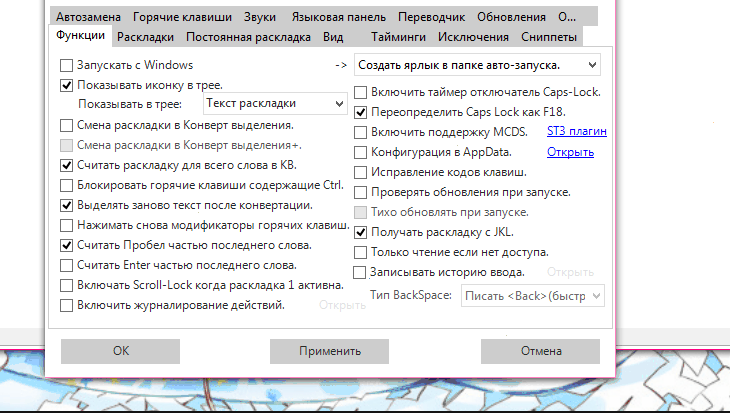Viewport: 730px width, 413px height.
Task: Tick Только чтение если нет доступа
Action: 360,252
